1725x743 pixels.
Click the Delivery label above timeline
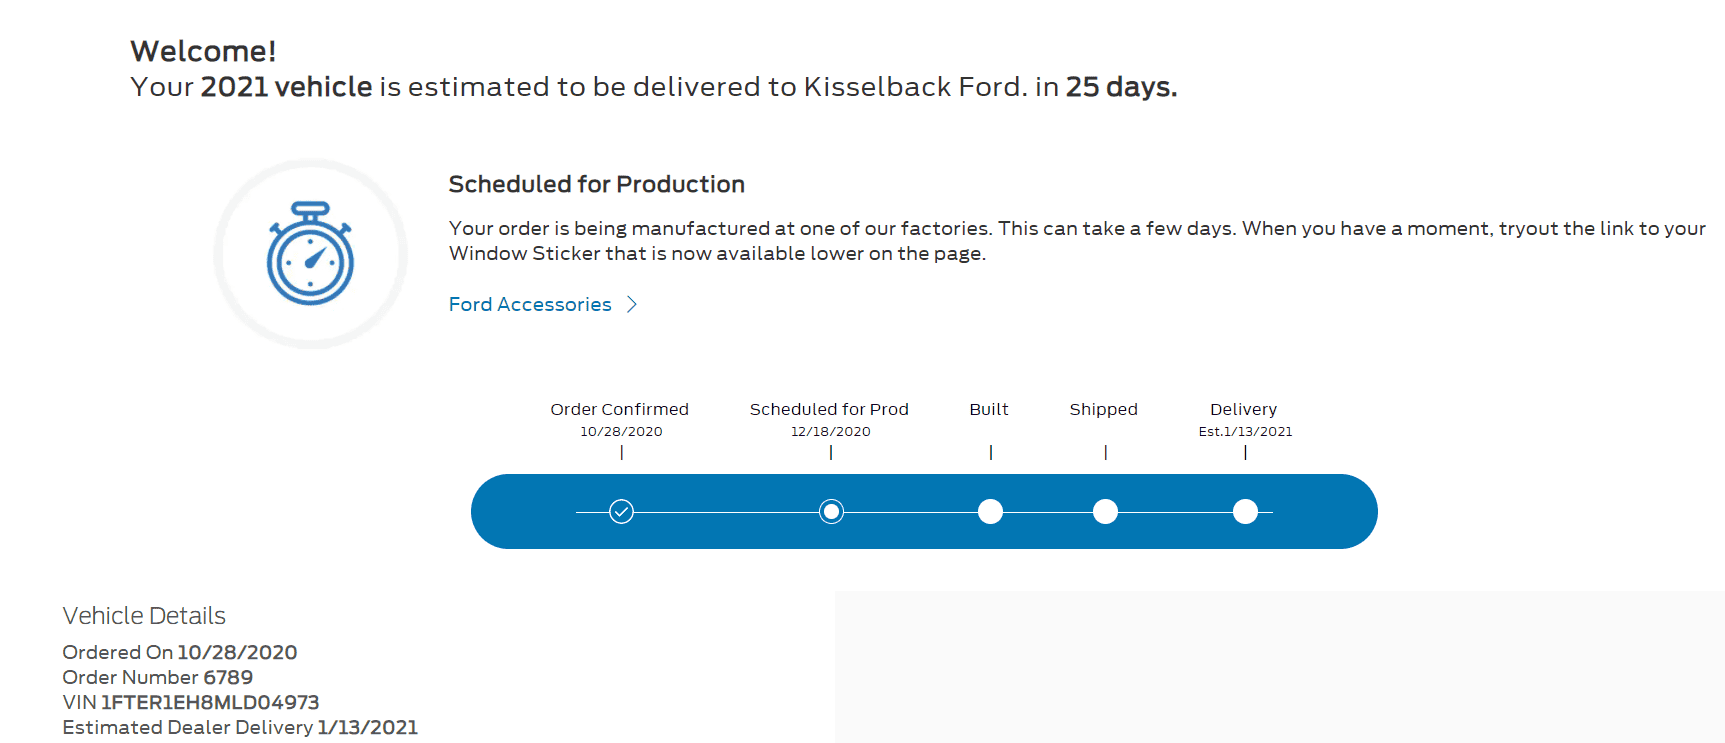[1244, 409]
